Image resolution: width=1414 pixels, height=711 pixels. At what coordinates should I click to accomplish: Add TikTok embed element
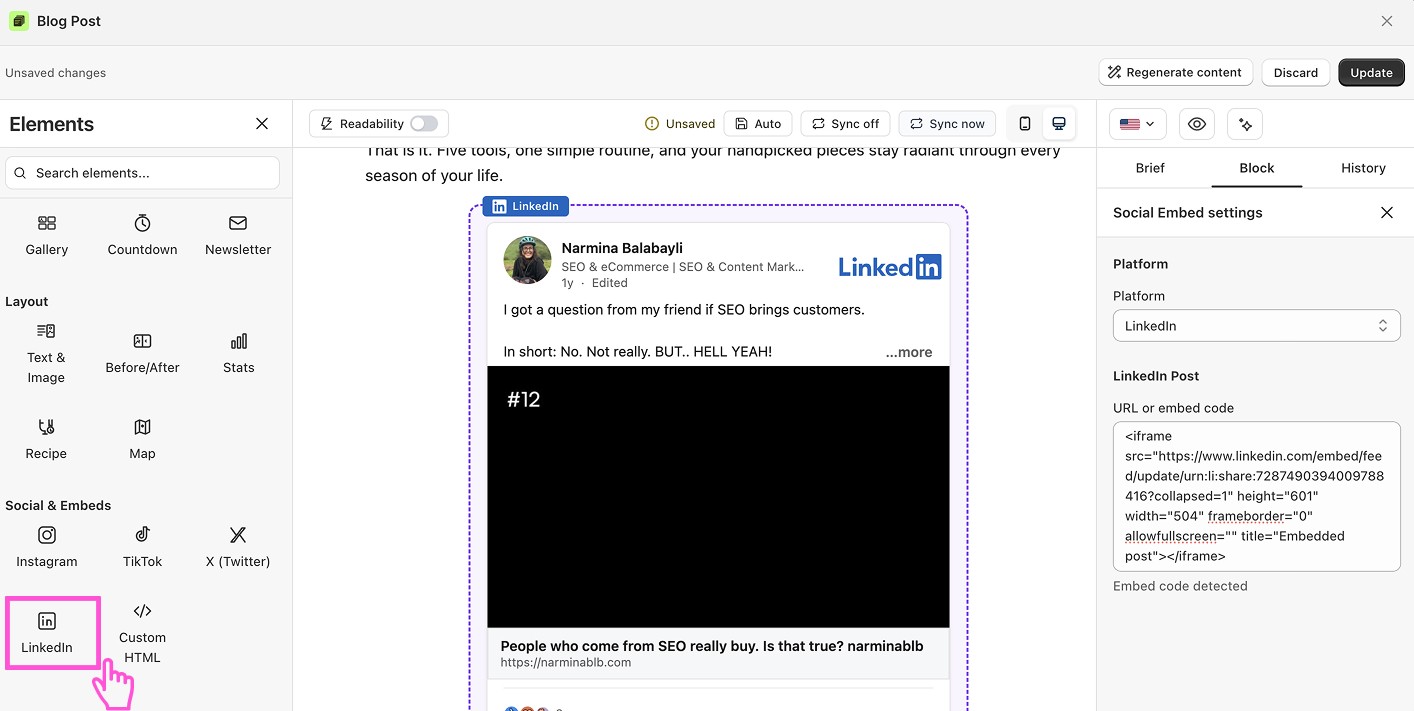pos(143,548)
